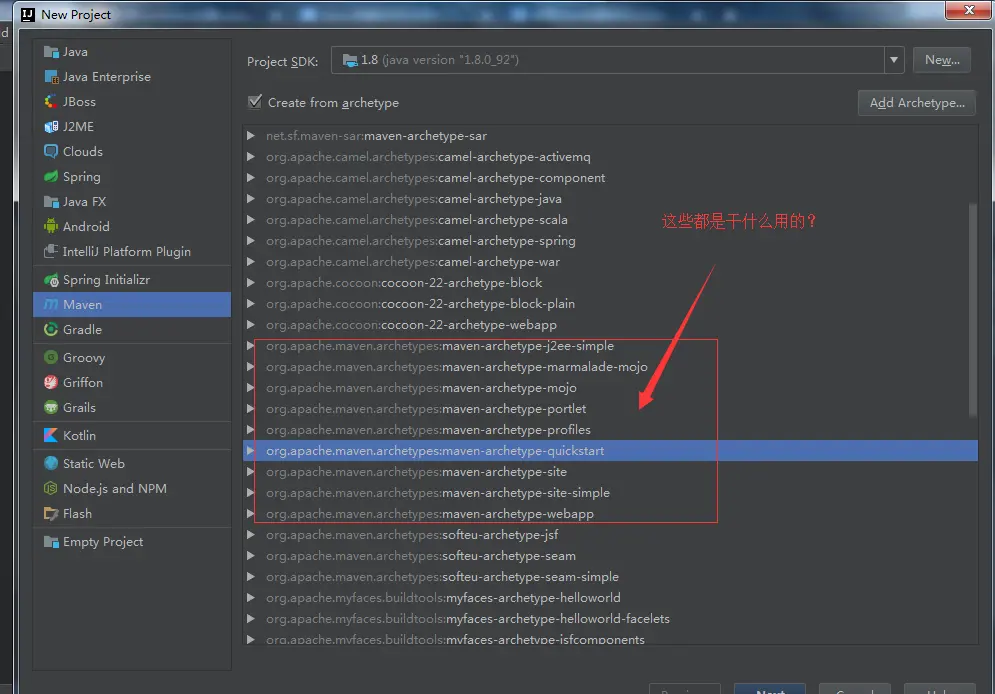The height and width of the screenshot is (694, 995).
Task: Select the Empty Project label
Action: (x=103, y=542)
